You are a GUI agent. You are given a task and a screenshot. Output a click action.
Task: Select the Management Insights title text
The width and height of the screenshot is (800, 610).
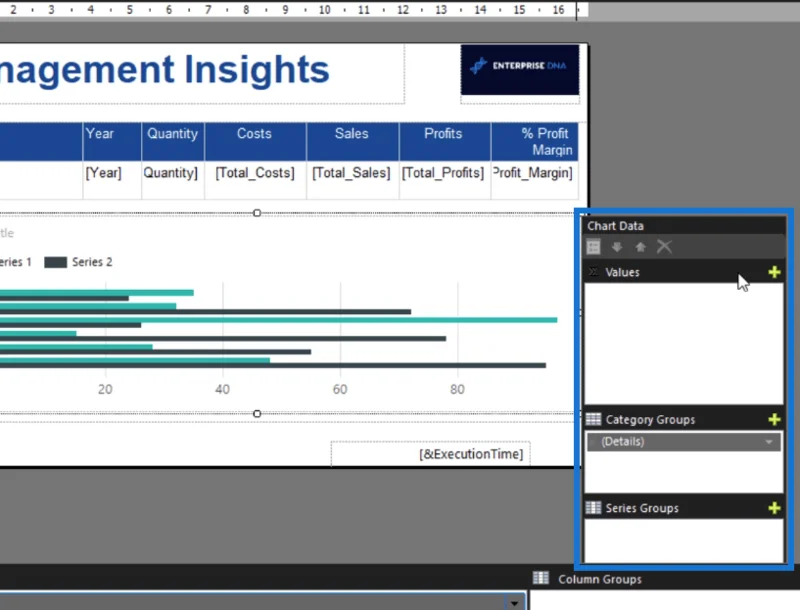point(163,70)
